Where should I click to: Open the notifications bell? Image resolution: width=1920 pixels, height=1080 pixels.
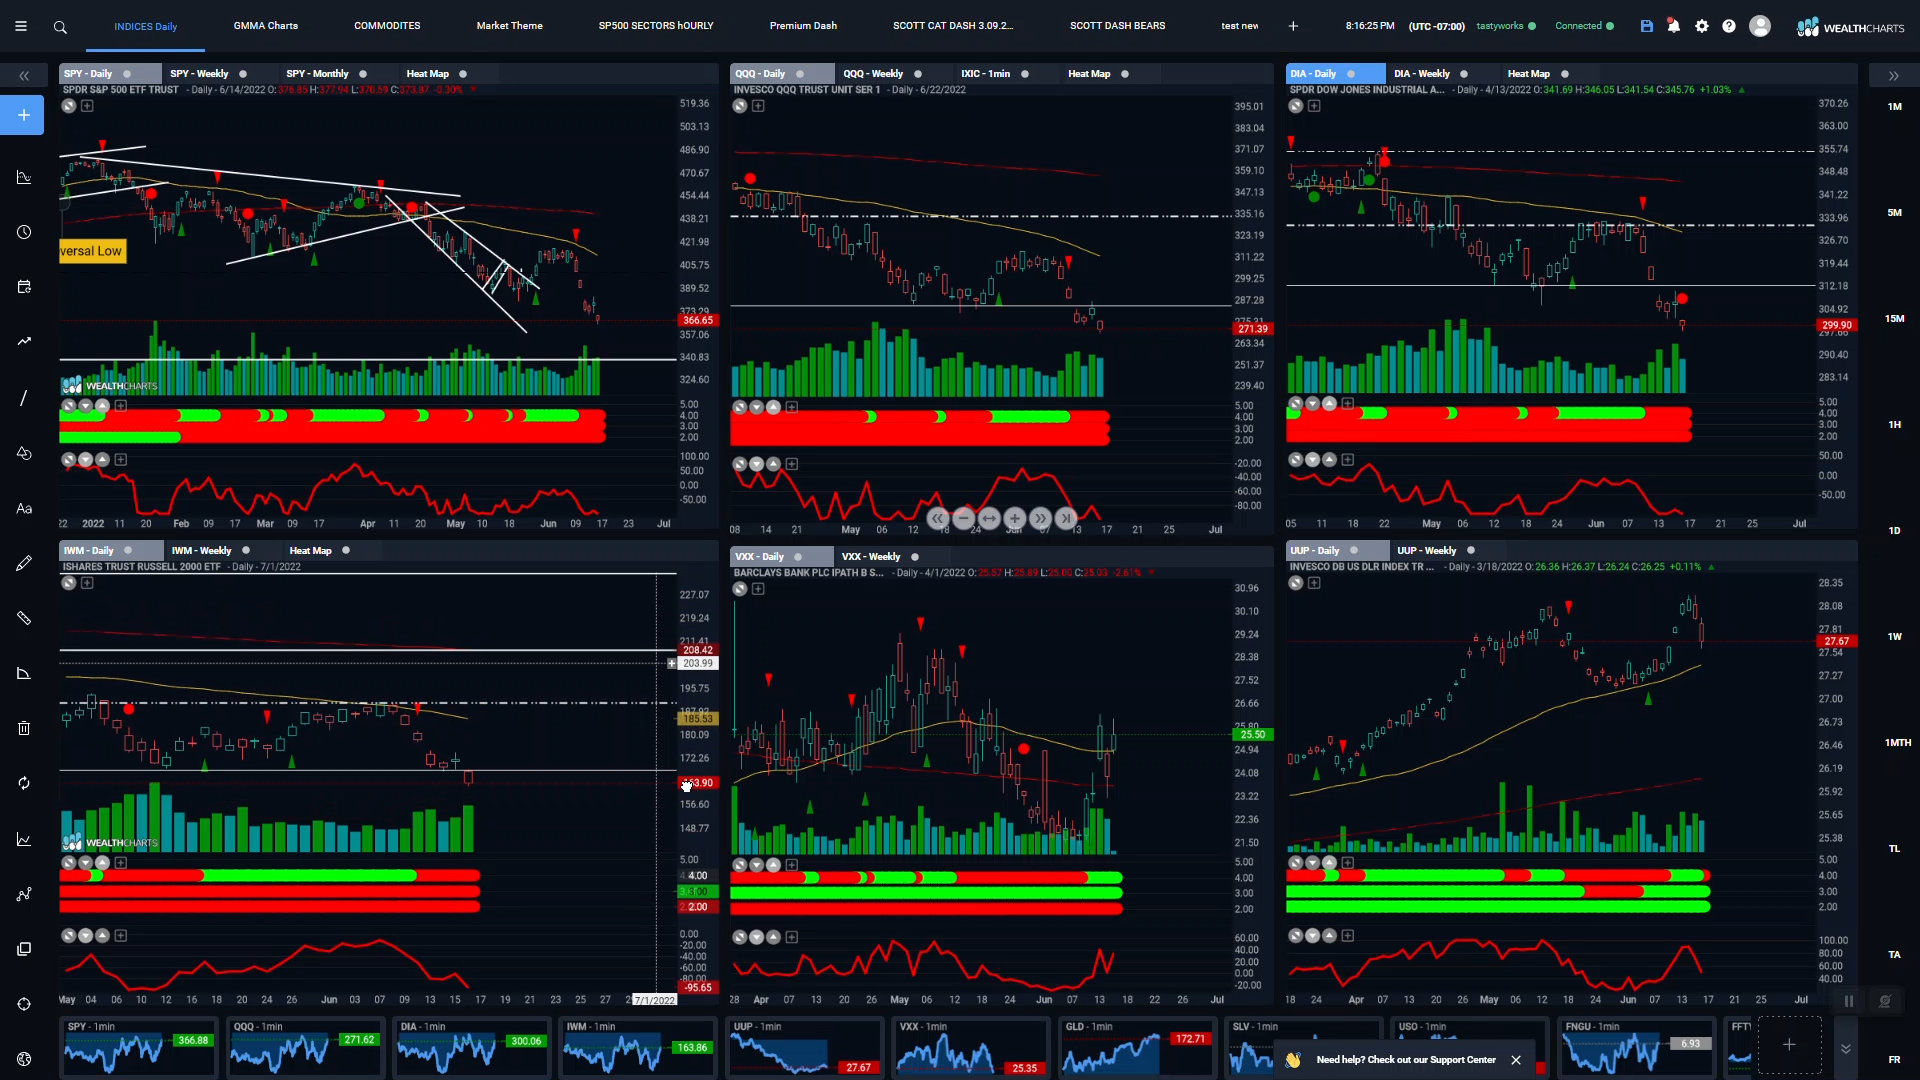click(1674, 26)
